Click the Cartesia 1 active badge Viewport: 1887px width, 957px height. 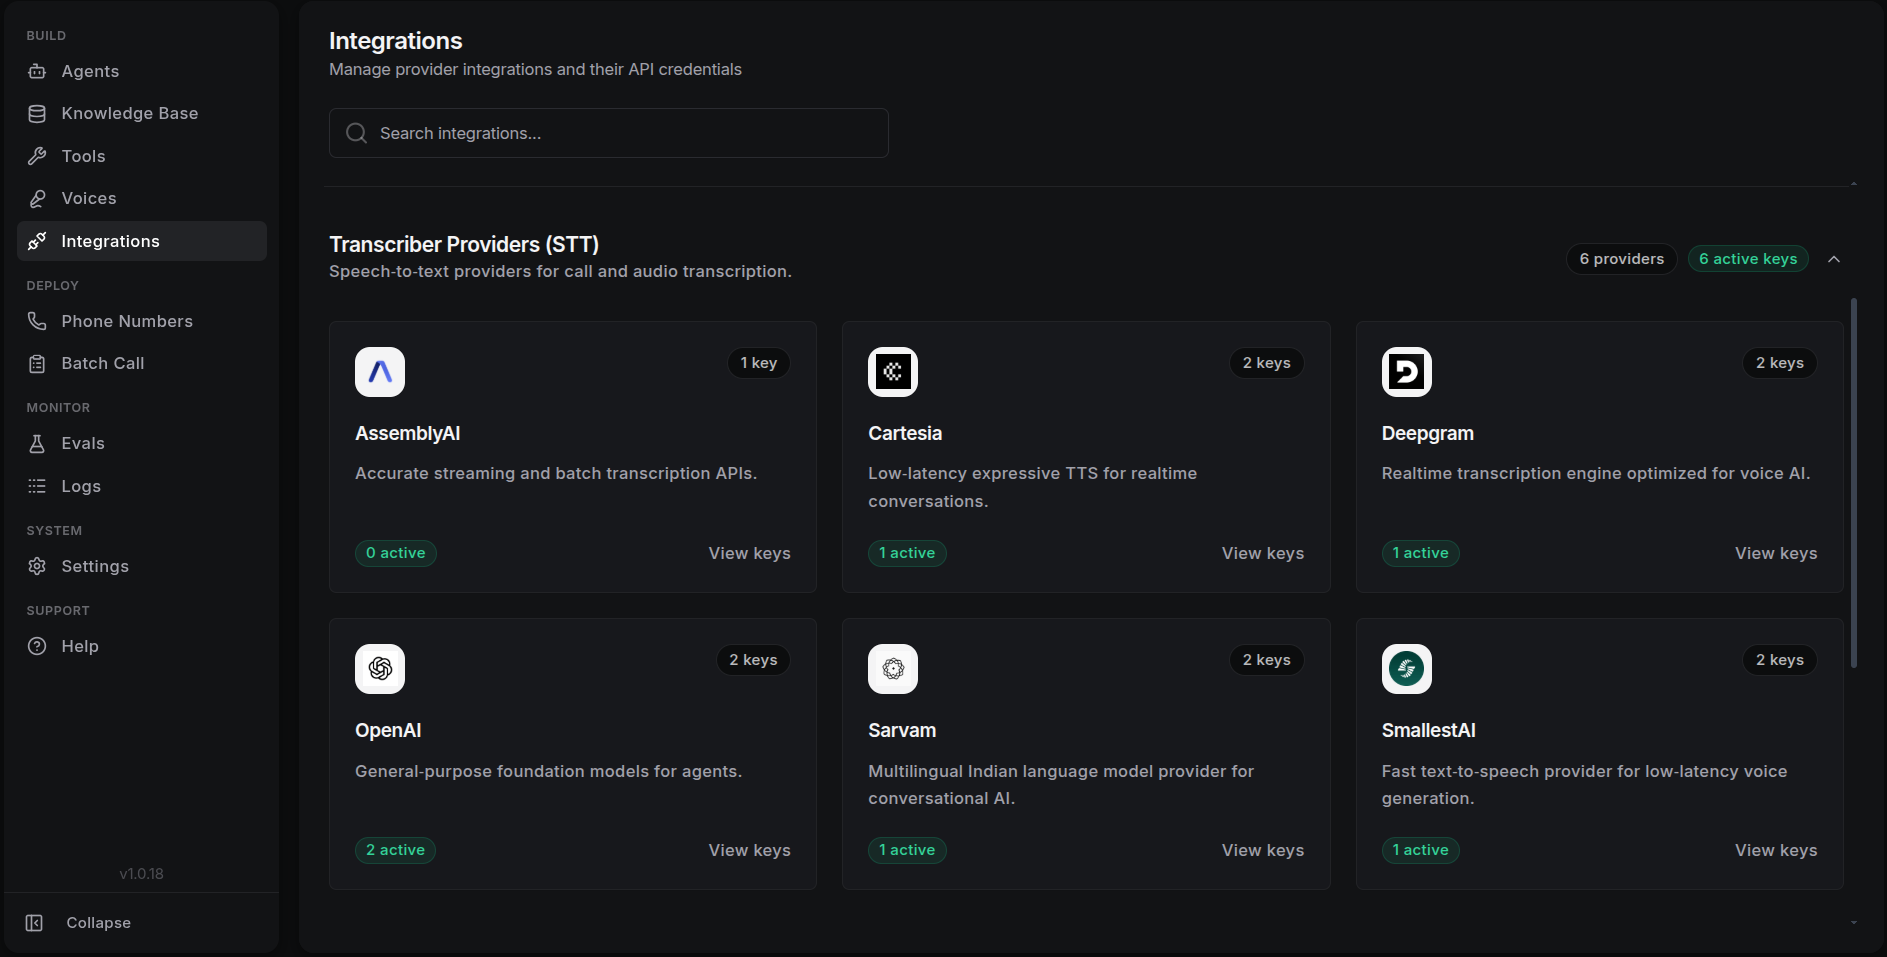[907, 553]
